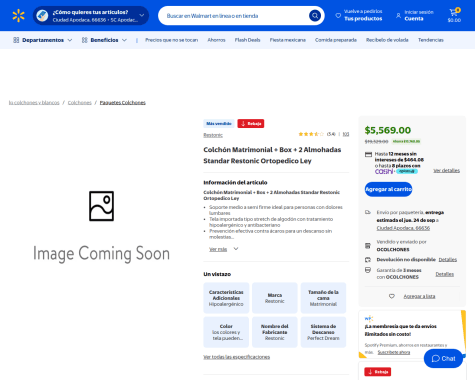Select Sistema de Descanso Perfect Dream tile
This screenshot has height=380, width=475.
(323, 332)
